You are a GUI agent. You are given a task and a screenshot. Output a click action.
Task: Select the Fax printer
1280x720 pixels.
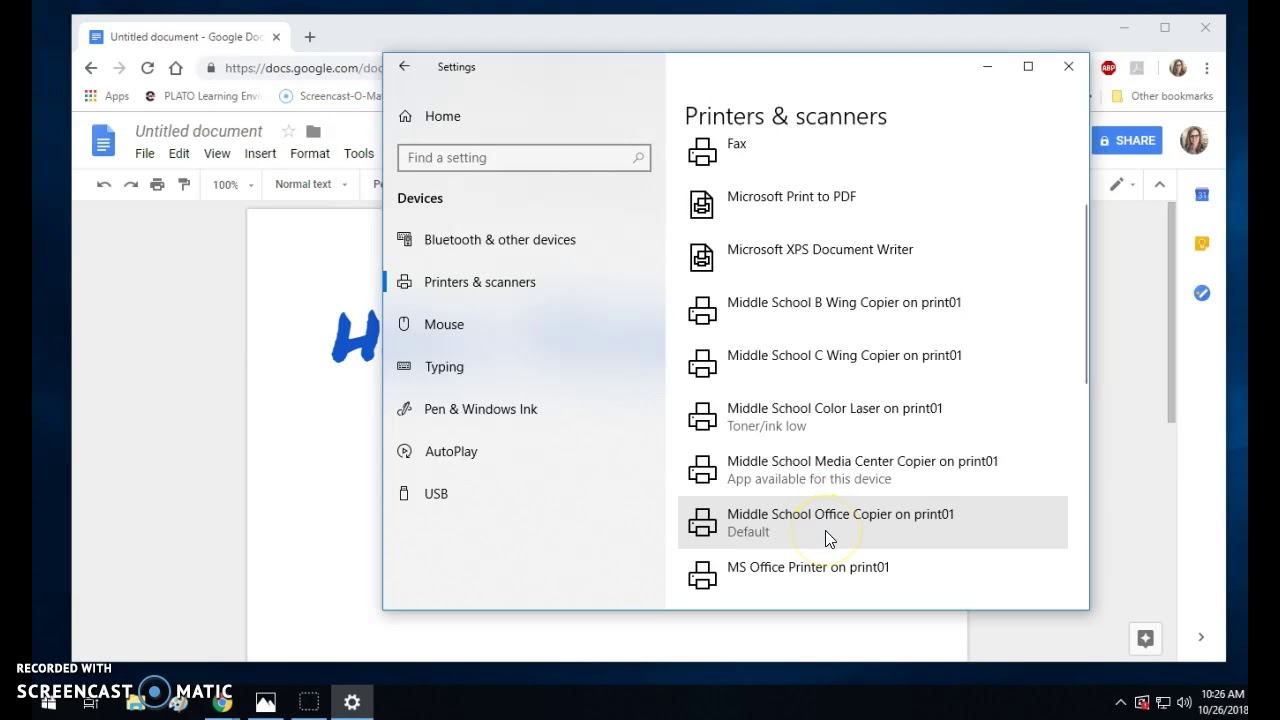[873, 152]
